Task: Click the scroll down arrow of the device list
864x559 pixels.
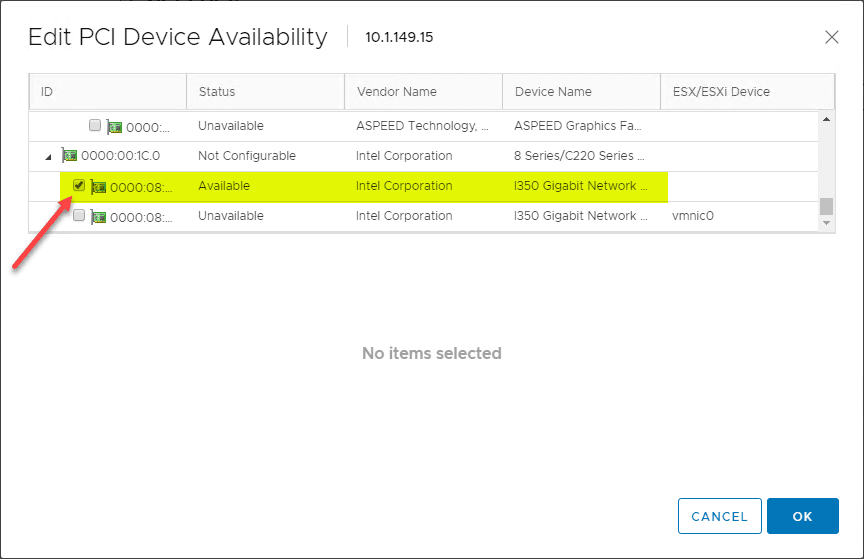Action: click(826, 223)
